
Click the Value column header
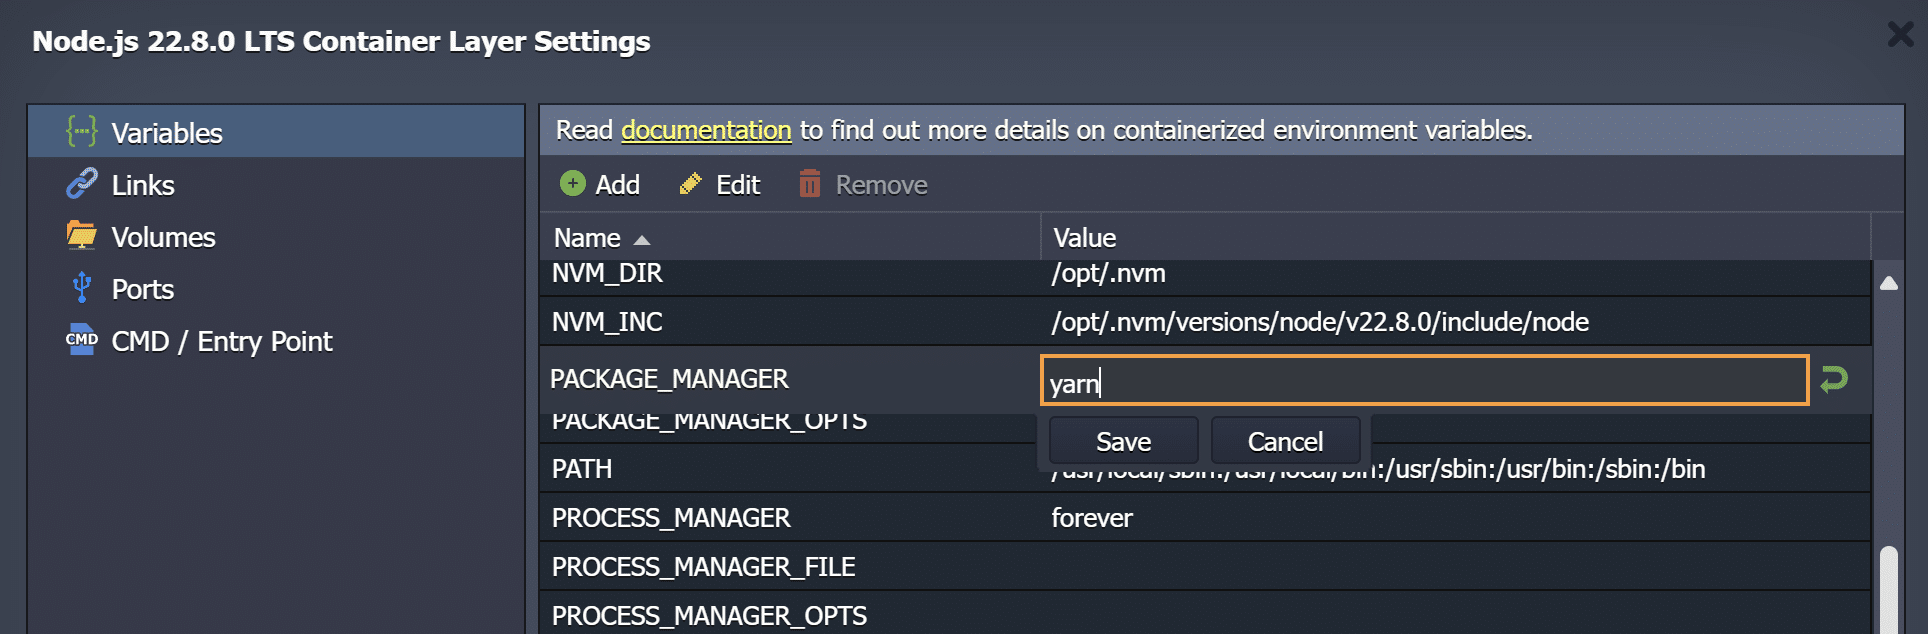pyautogui.click(x=1084, y=238)
